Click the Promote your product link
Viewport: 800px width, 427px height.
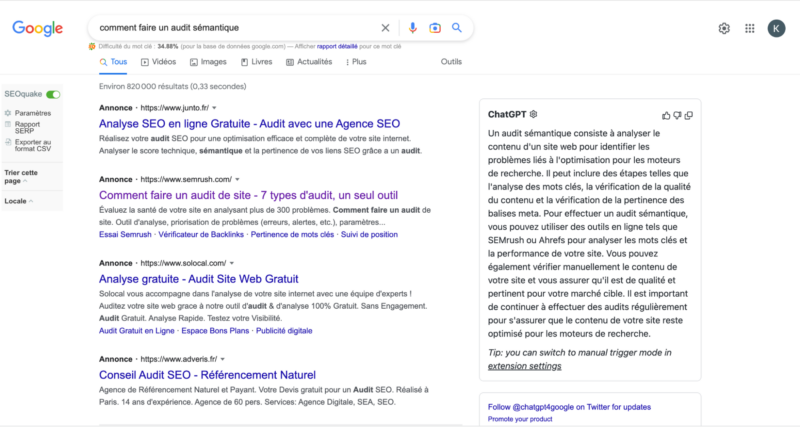(520, 419)
